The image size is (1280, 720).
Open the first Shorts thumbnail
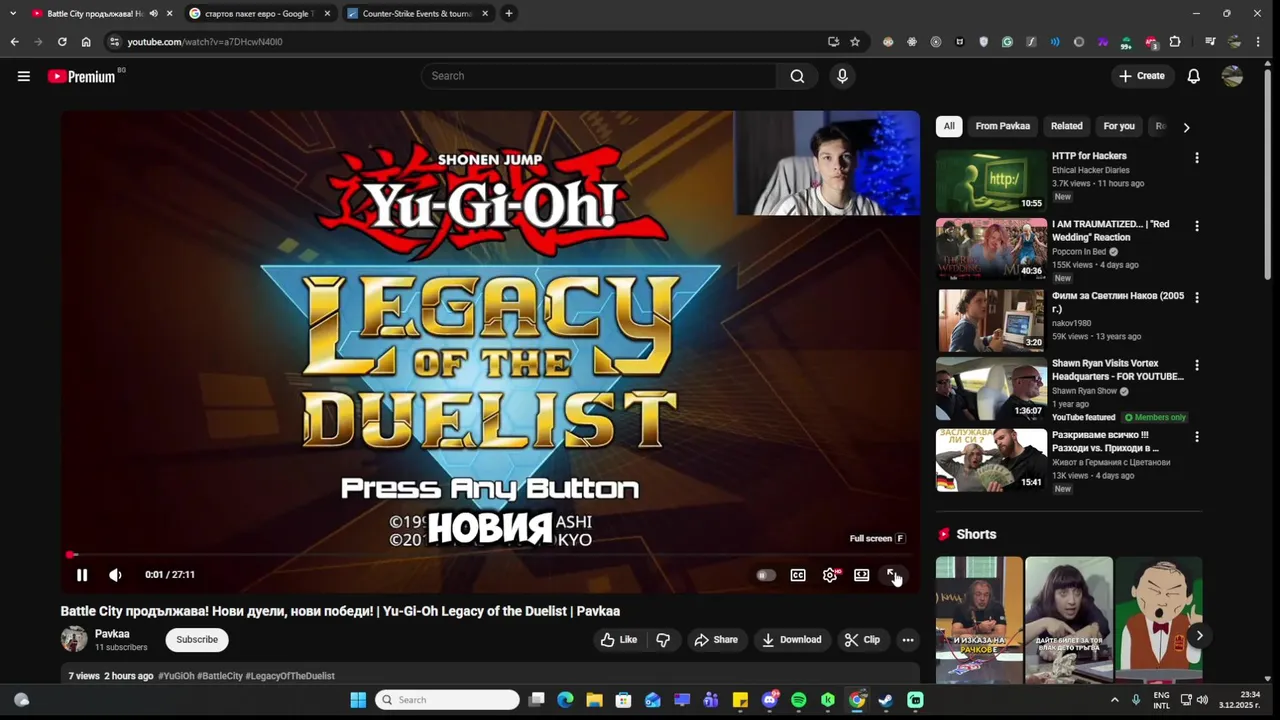pyautogui.click(x=979, y=620)
